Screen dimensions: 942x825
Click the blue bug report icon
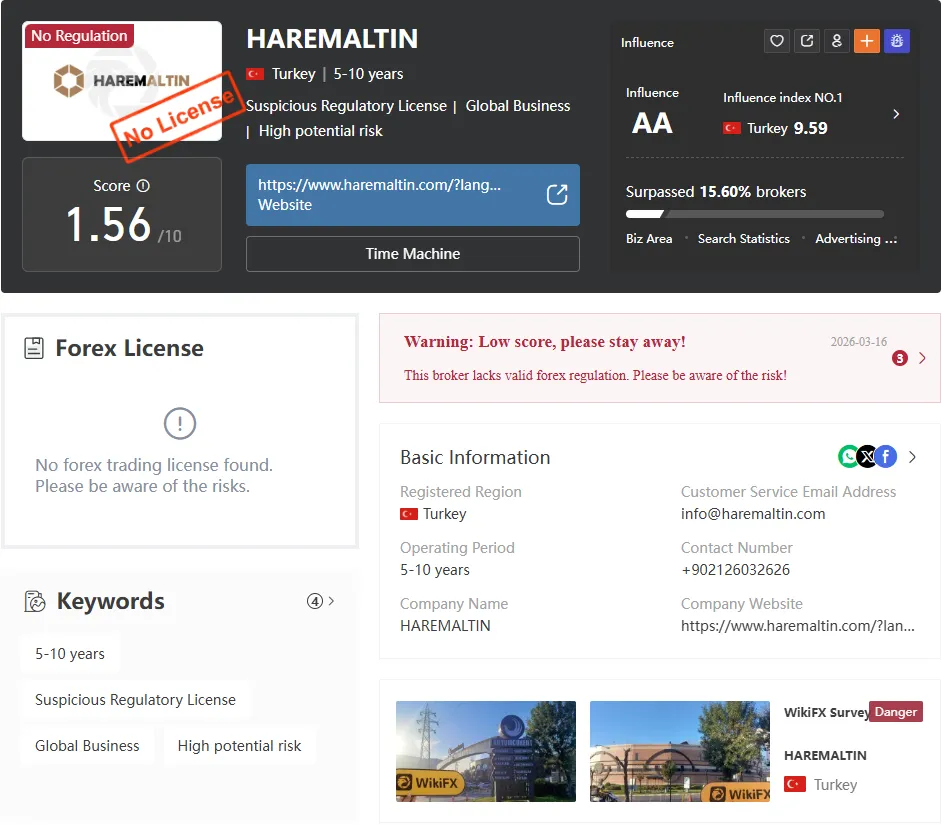pos(896,41)
